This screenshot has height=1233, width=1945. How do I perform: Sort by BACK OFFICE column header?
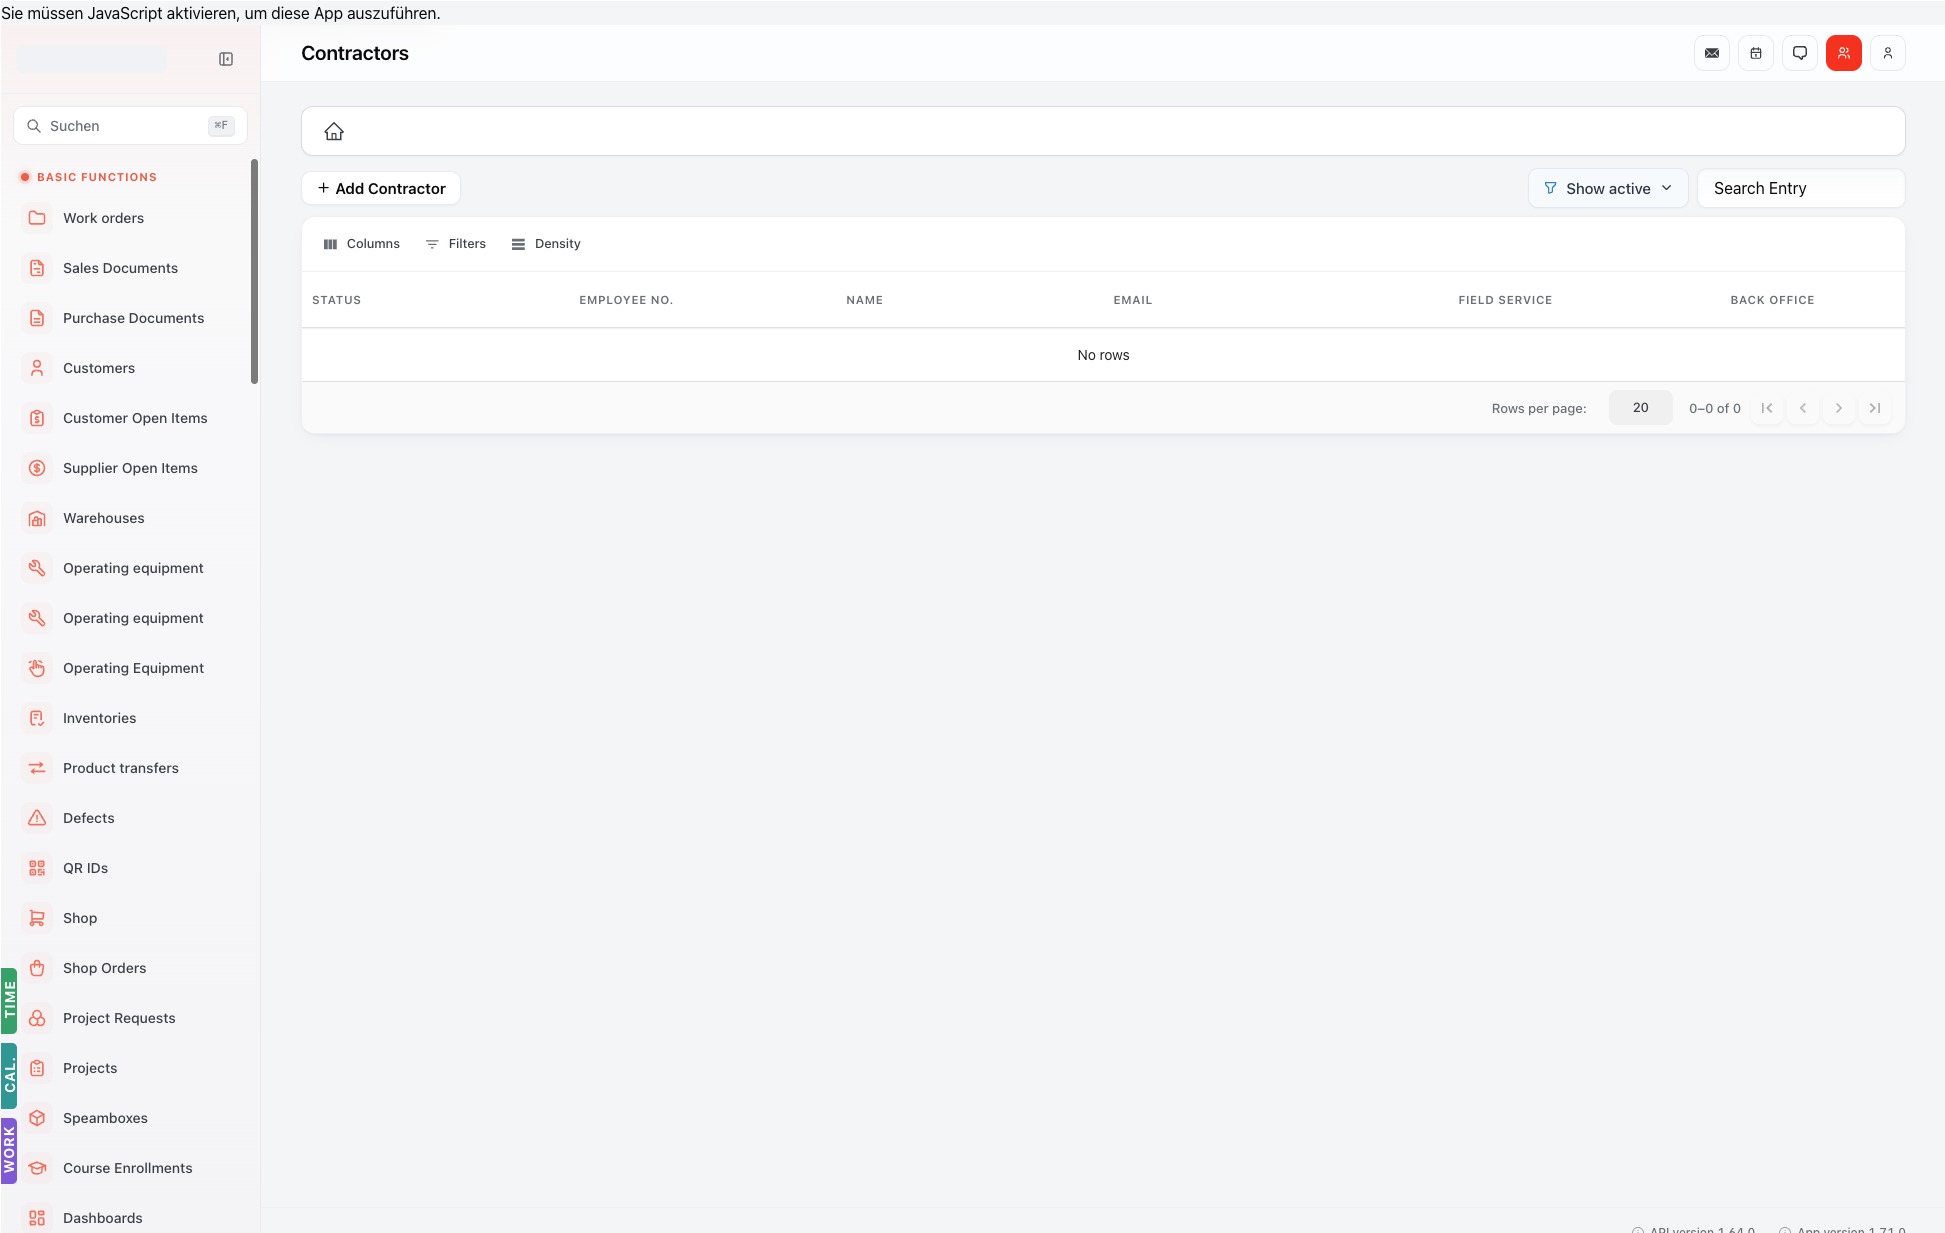click(1772, 300)
